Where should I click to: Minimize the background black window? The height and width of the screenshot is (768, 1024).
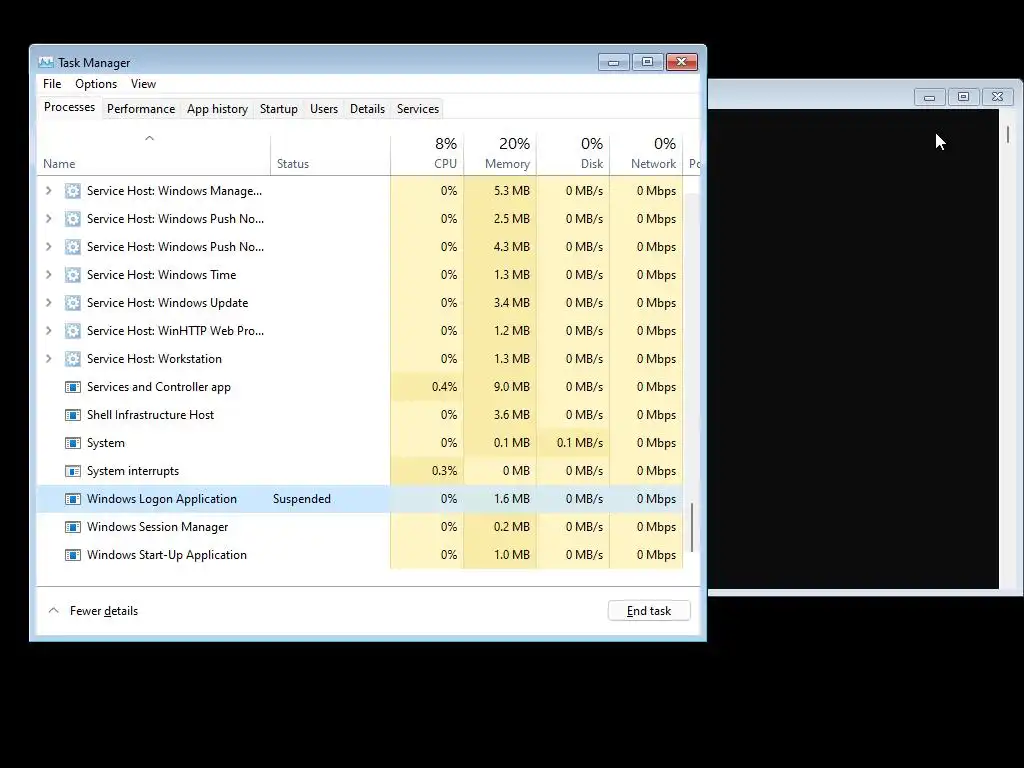coord(929,97)
